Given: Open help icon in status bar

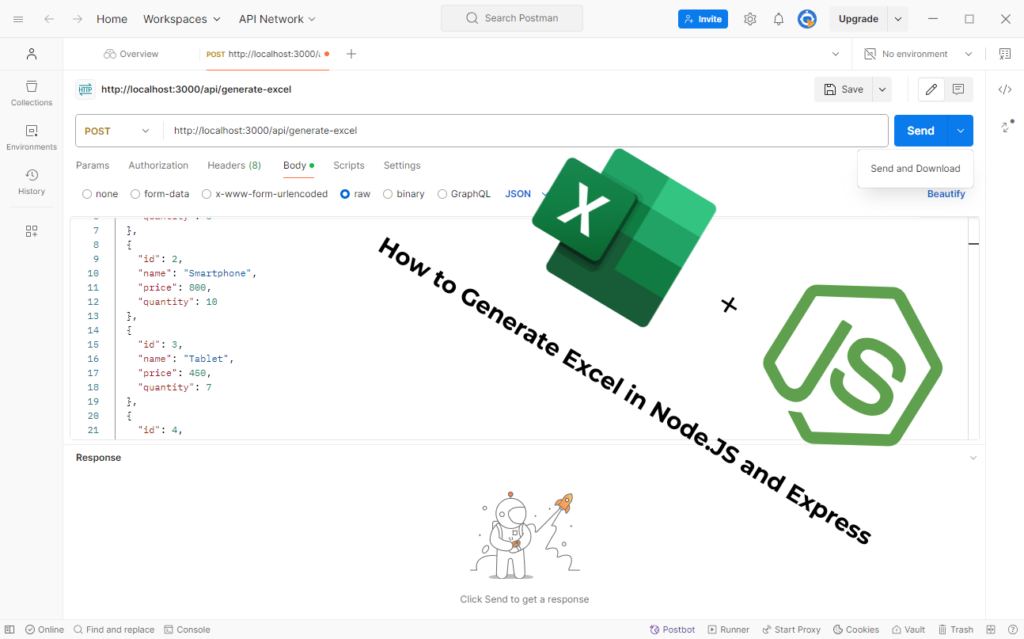Looking at the screenshot, I should (1013, 629).
